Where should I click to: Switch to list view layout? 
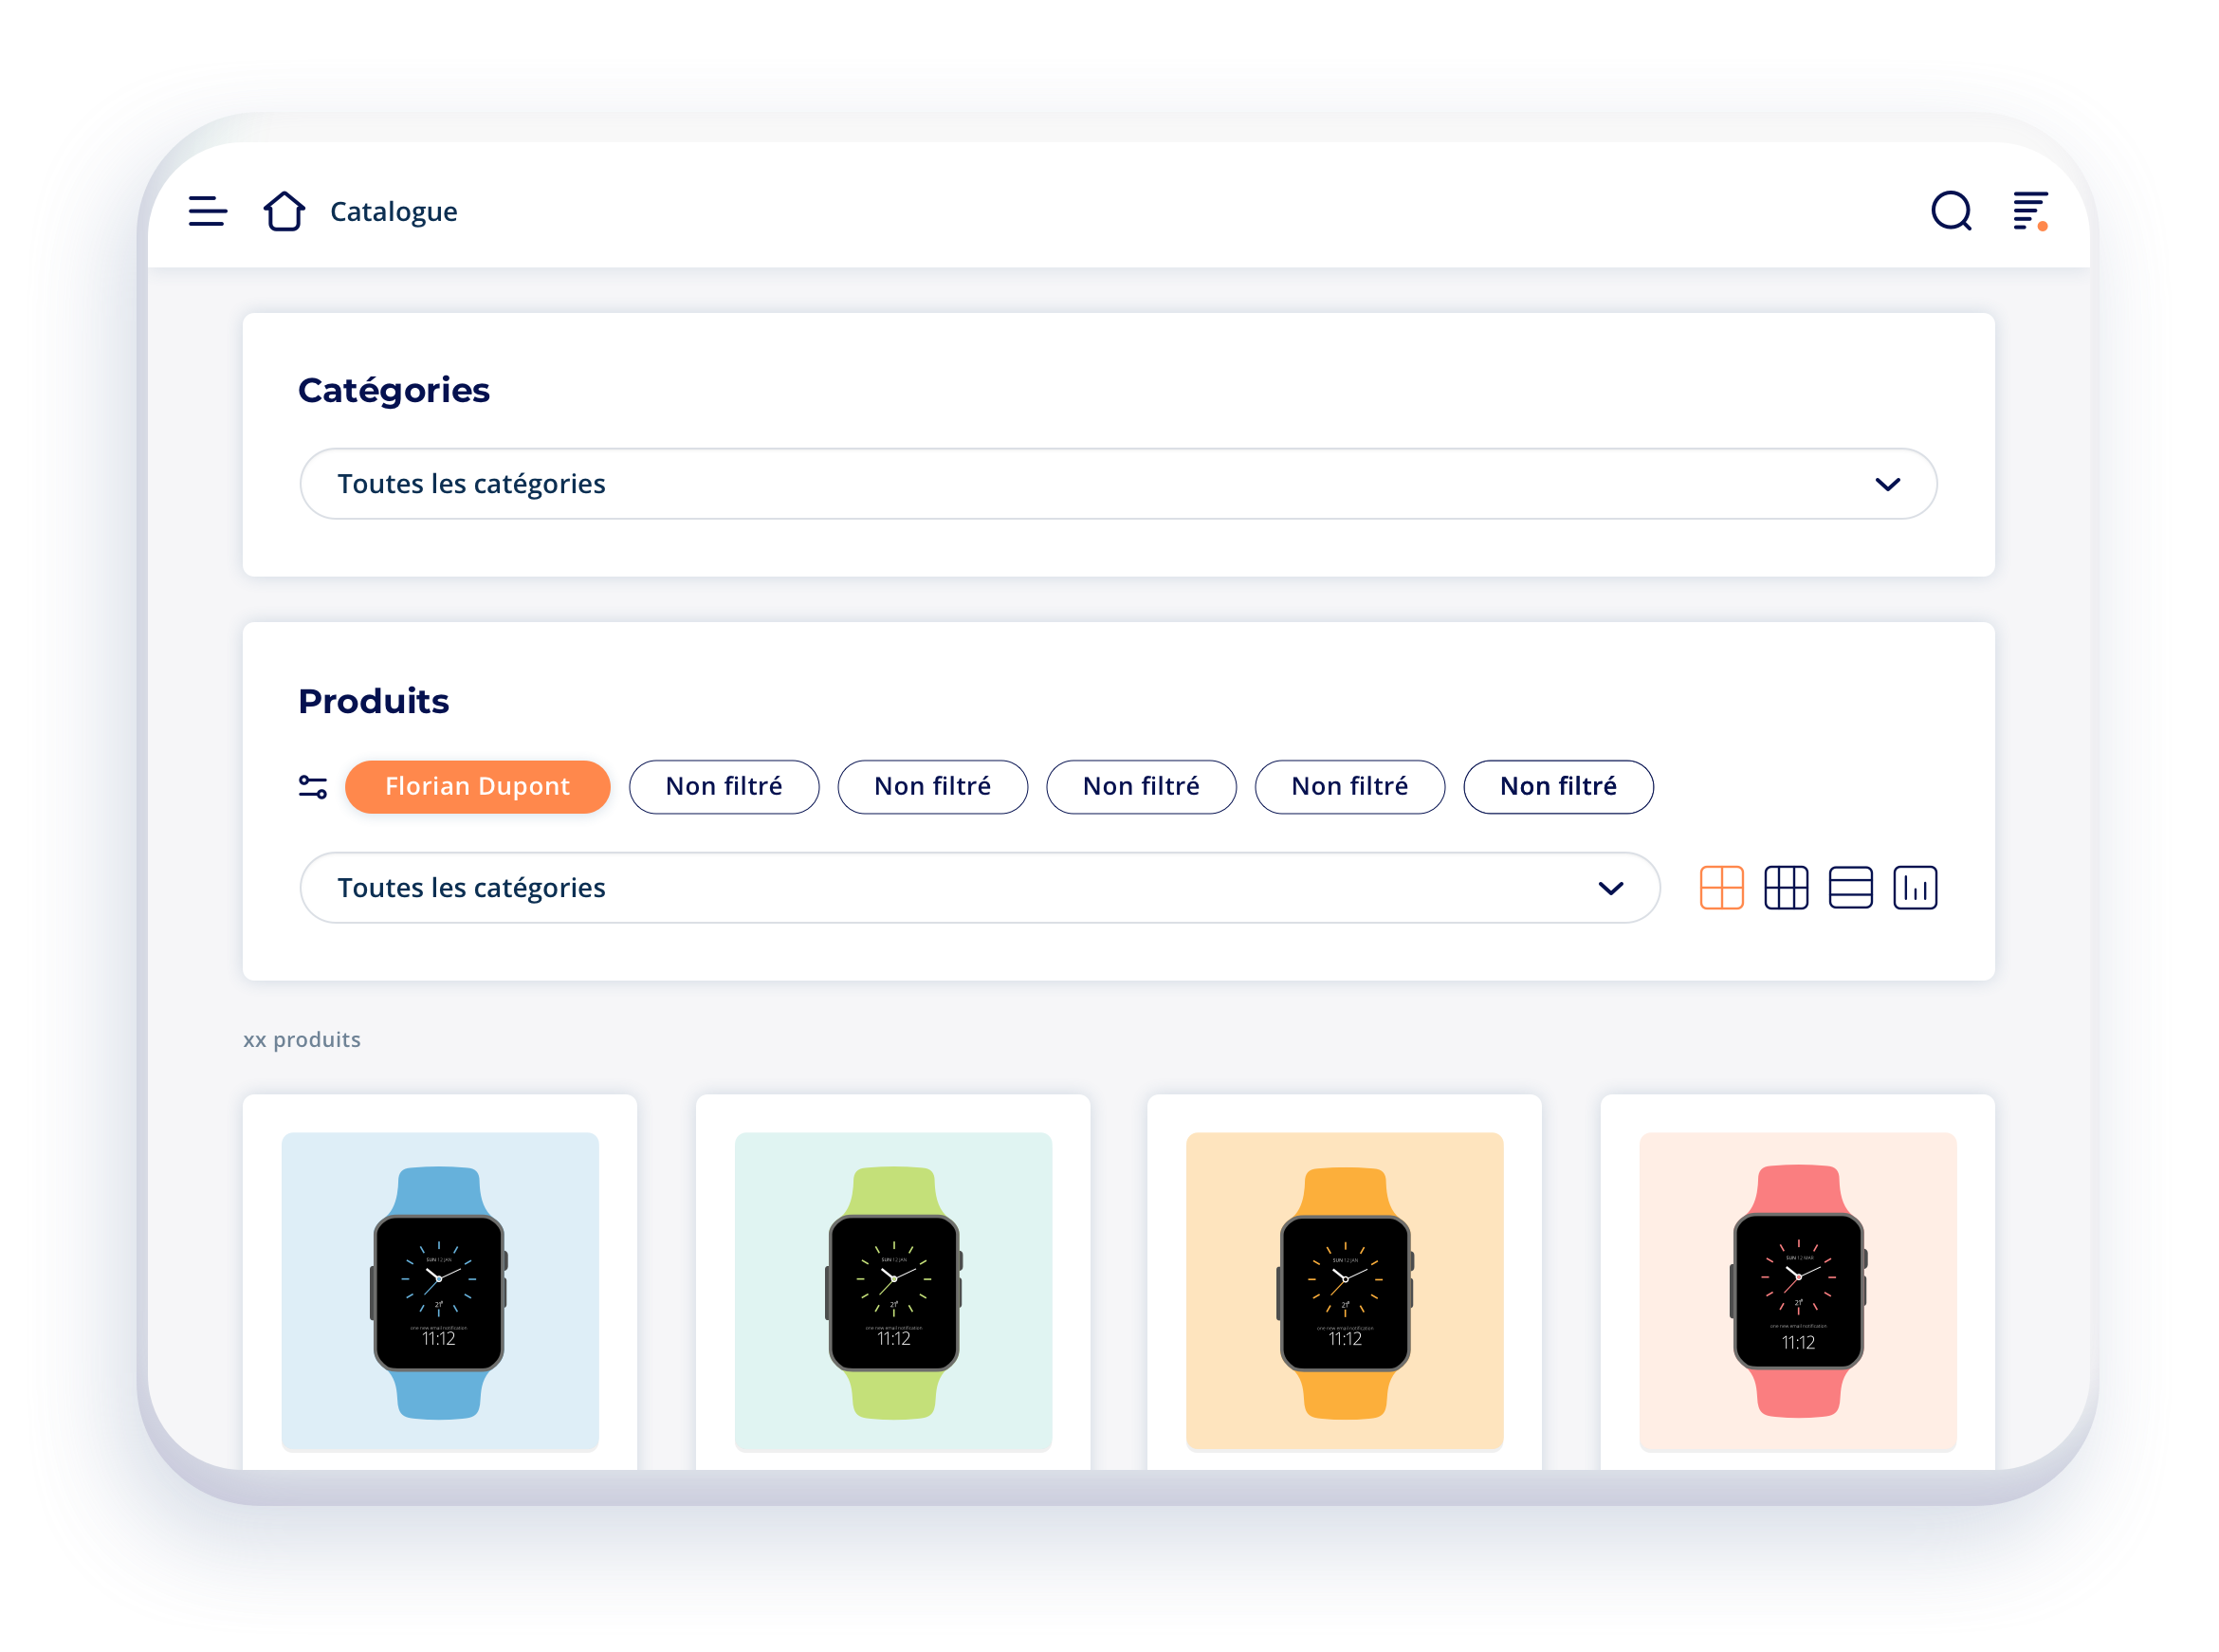point(1846,889)
